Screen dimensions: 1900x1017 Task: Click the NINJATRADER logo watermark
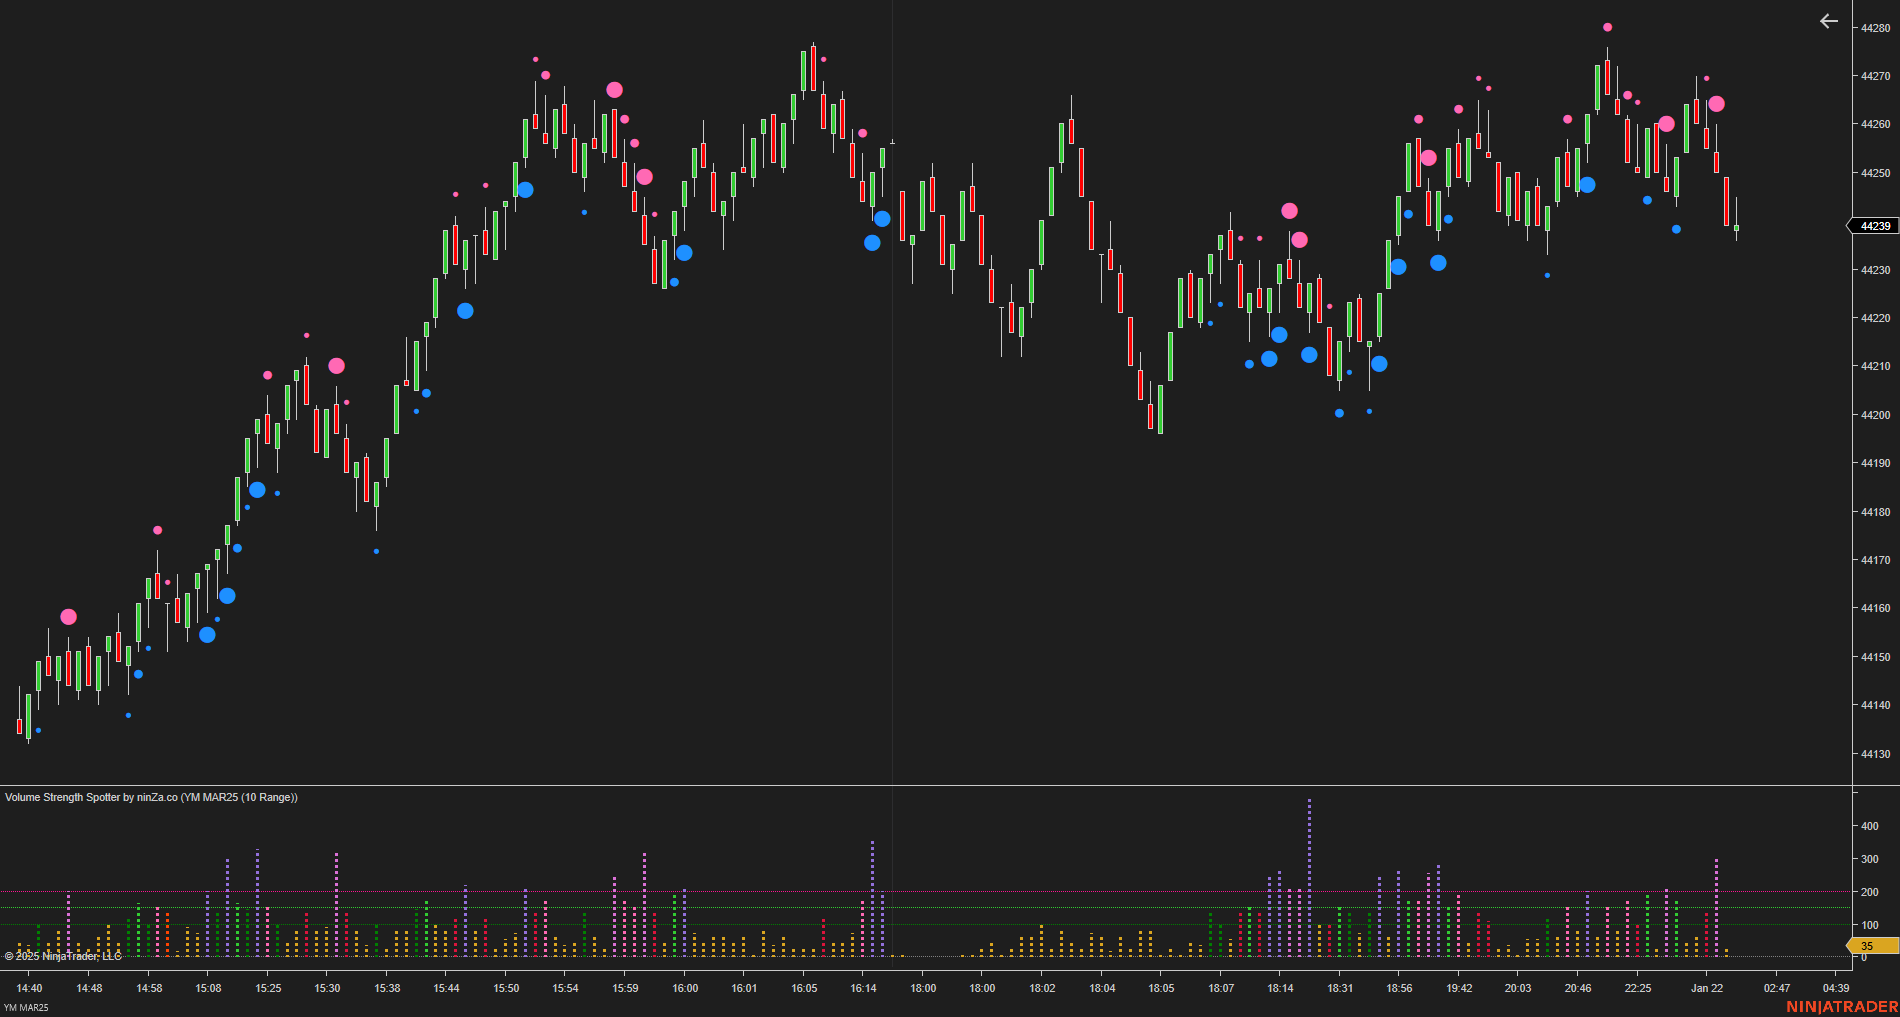[1843, 1008]
